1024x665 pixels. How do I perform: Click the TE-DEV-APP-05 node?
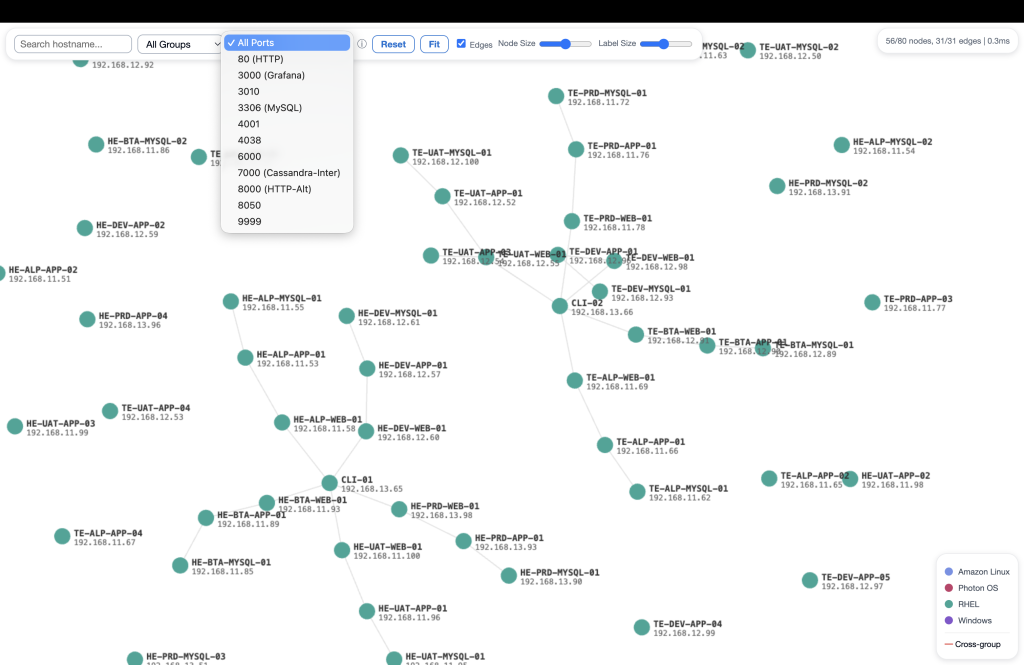(810, 580)
